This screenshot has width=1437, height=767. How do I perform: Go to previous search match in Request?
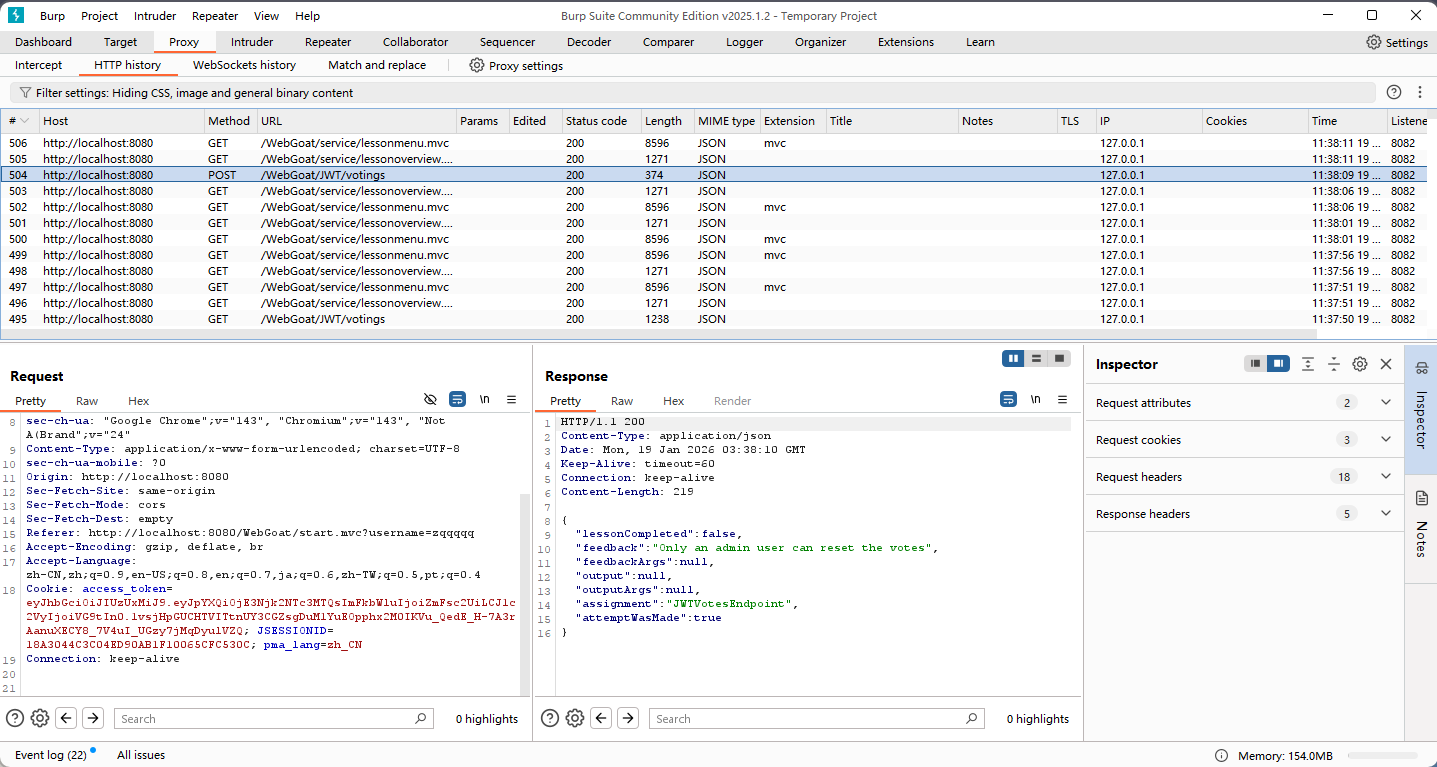66,718
